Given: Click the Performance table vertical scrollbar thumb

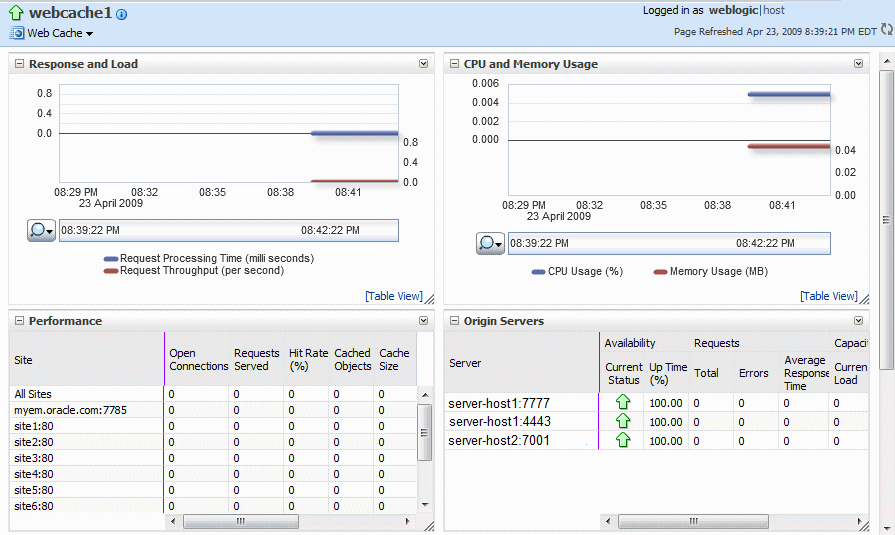Looking at the screenshot, I should pyautogui.click(x=425, y=432).
